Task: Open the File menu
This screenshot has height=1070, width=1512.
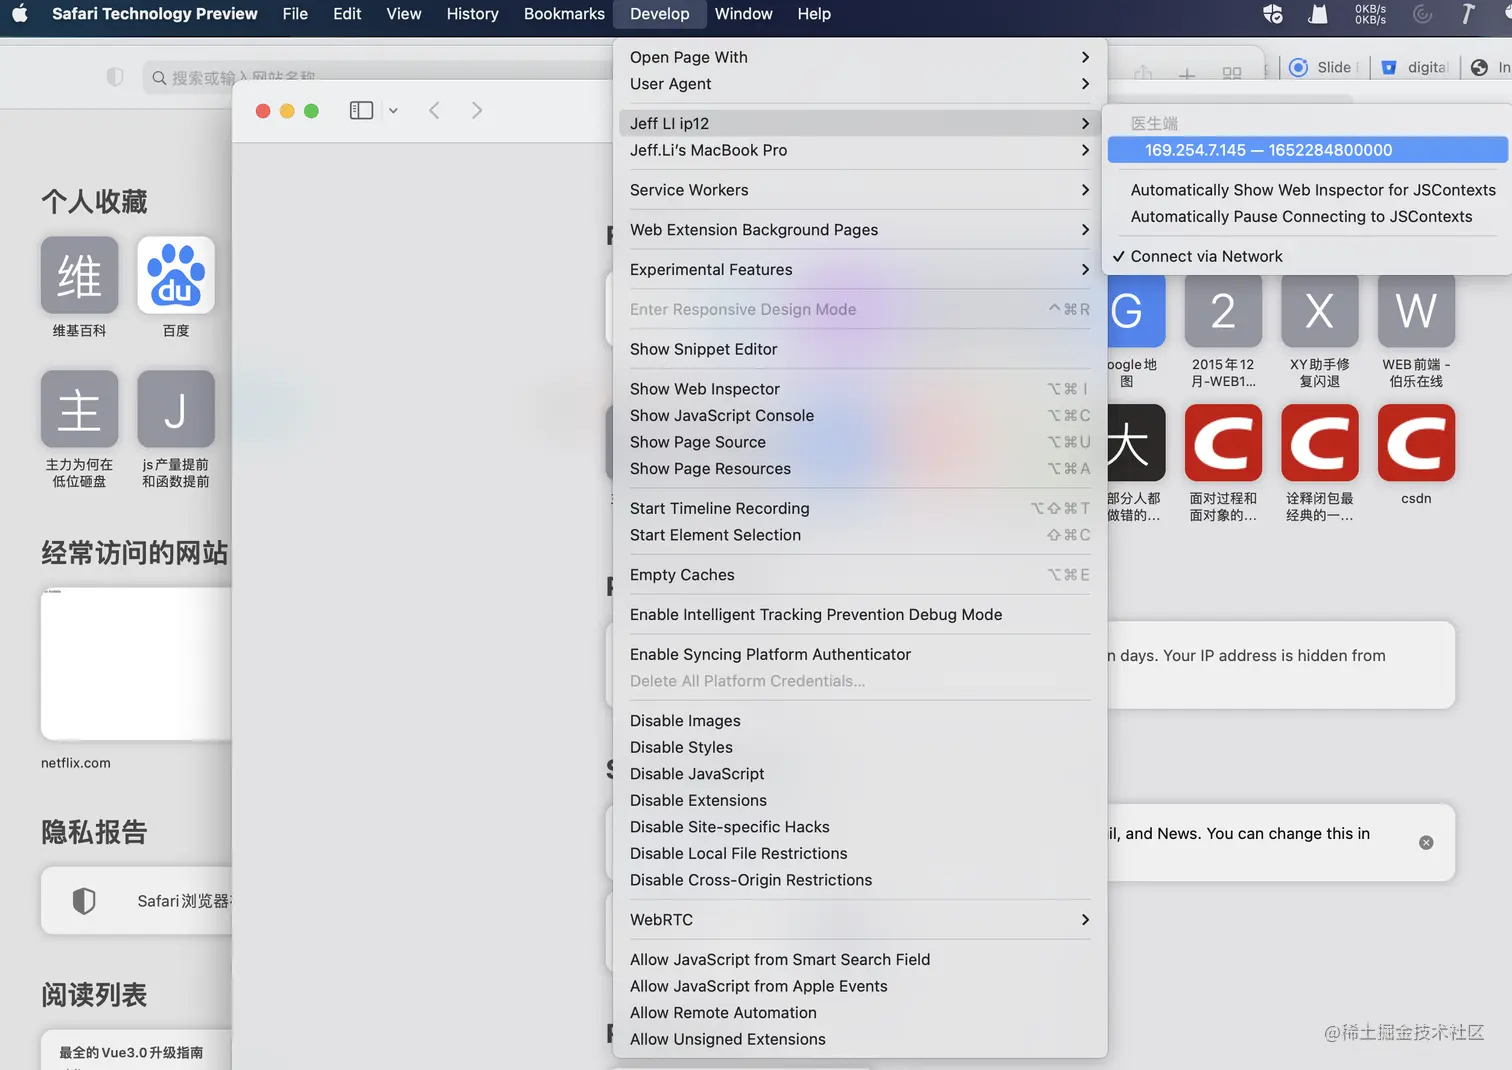Action: tap(295, 14)
